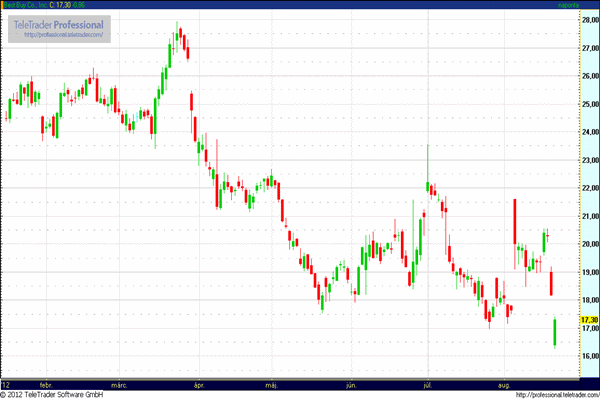Select the 'júl.' month on time axis
The width and height of the screenshot is (600, 400).
click(x=427, y=383)
